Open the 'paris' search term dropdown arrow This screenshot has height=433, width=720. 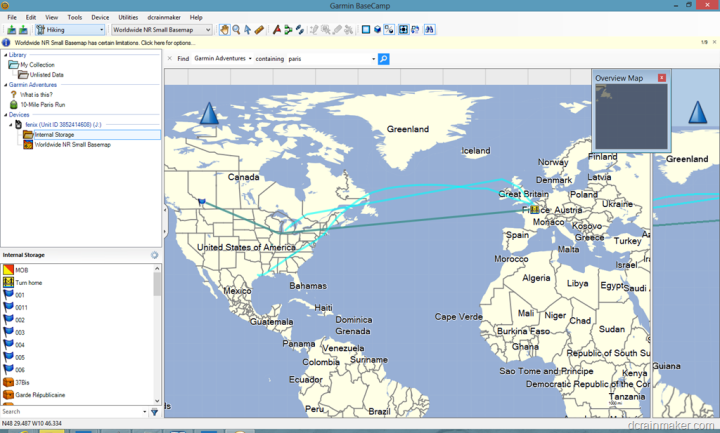click(x=373, y=59)
